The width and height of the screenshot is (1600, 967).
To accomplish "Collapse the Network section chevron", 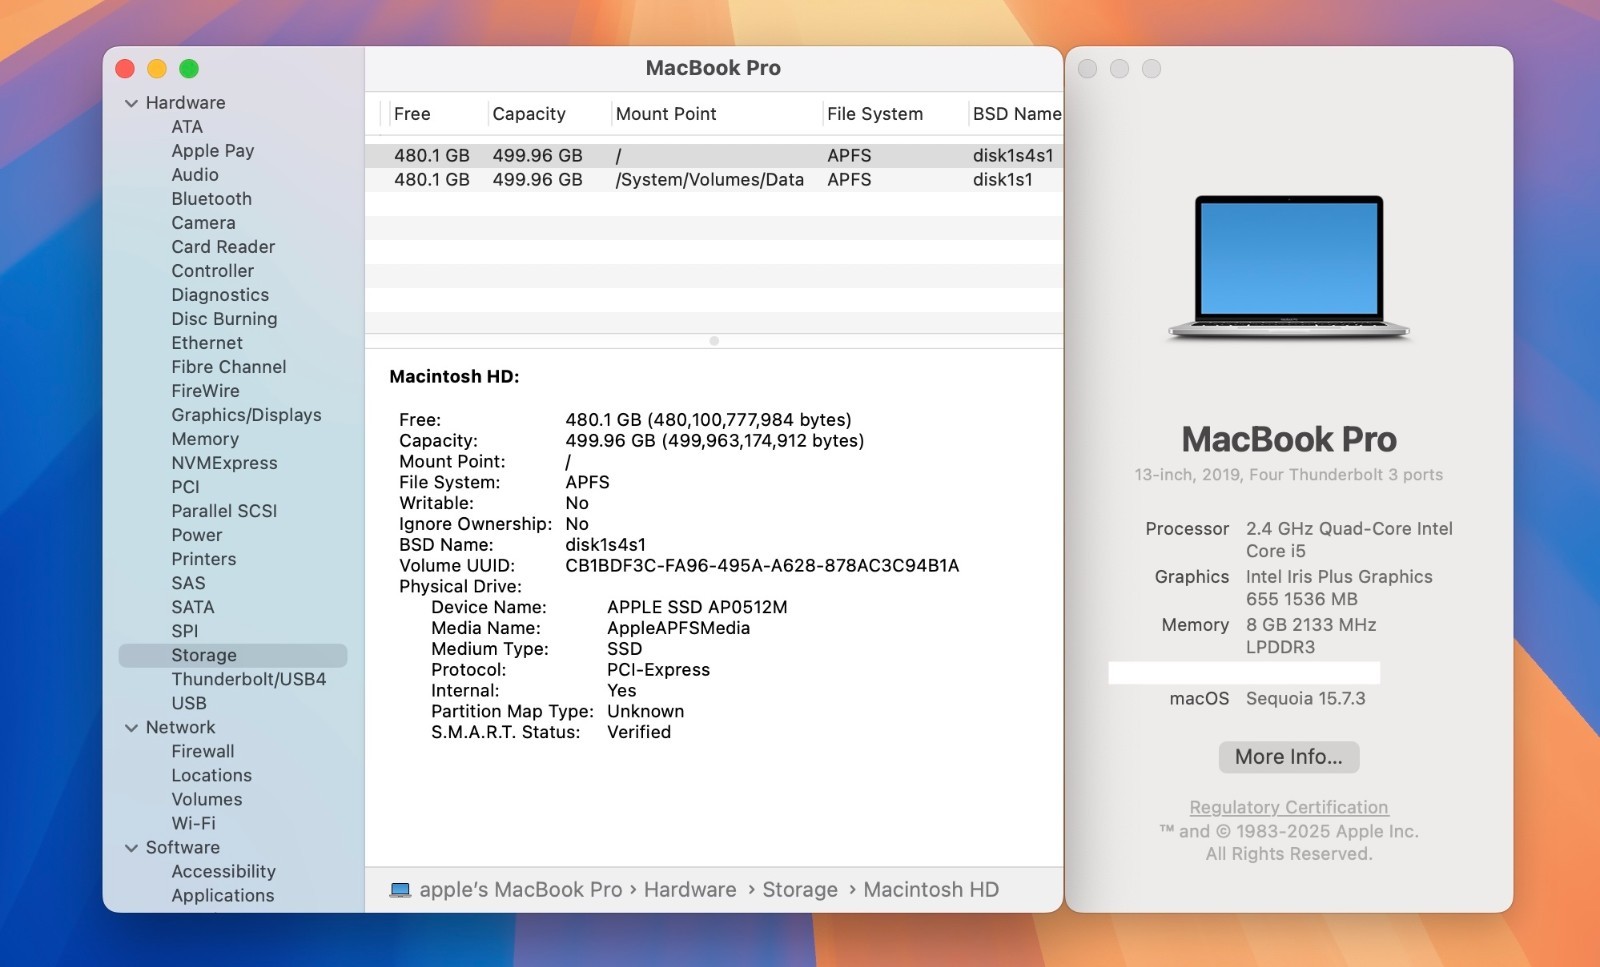I will tap(131, 728).
